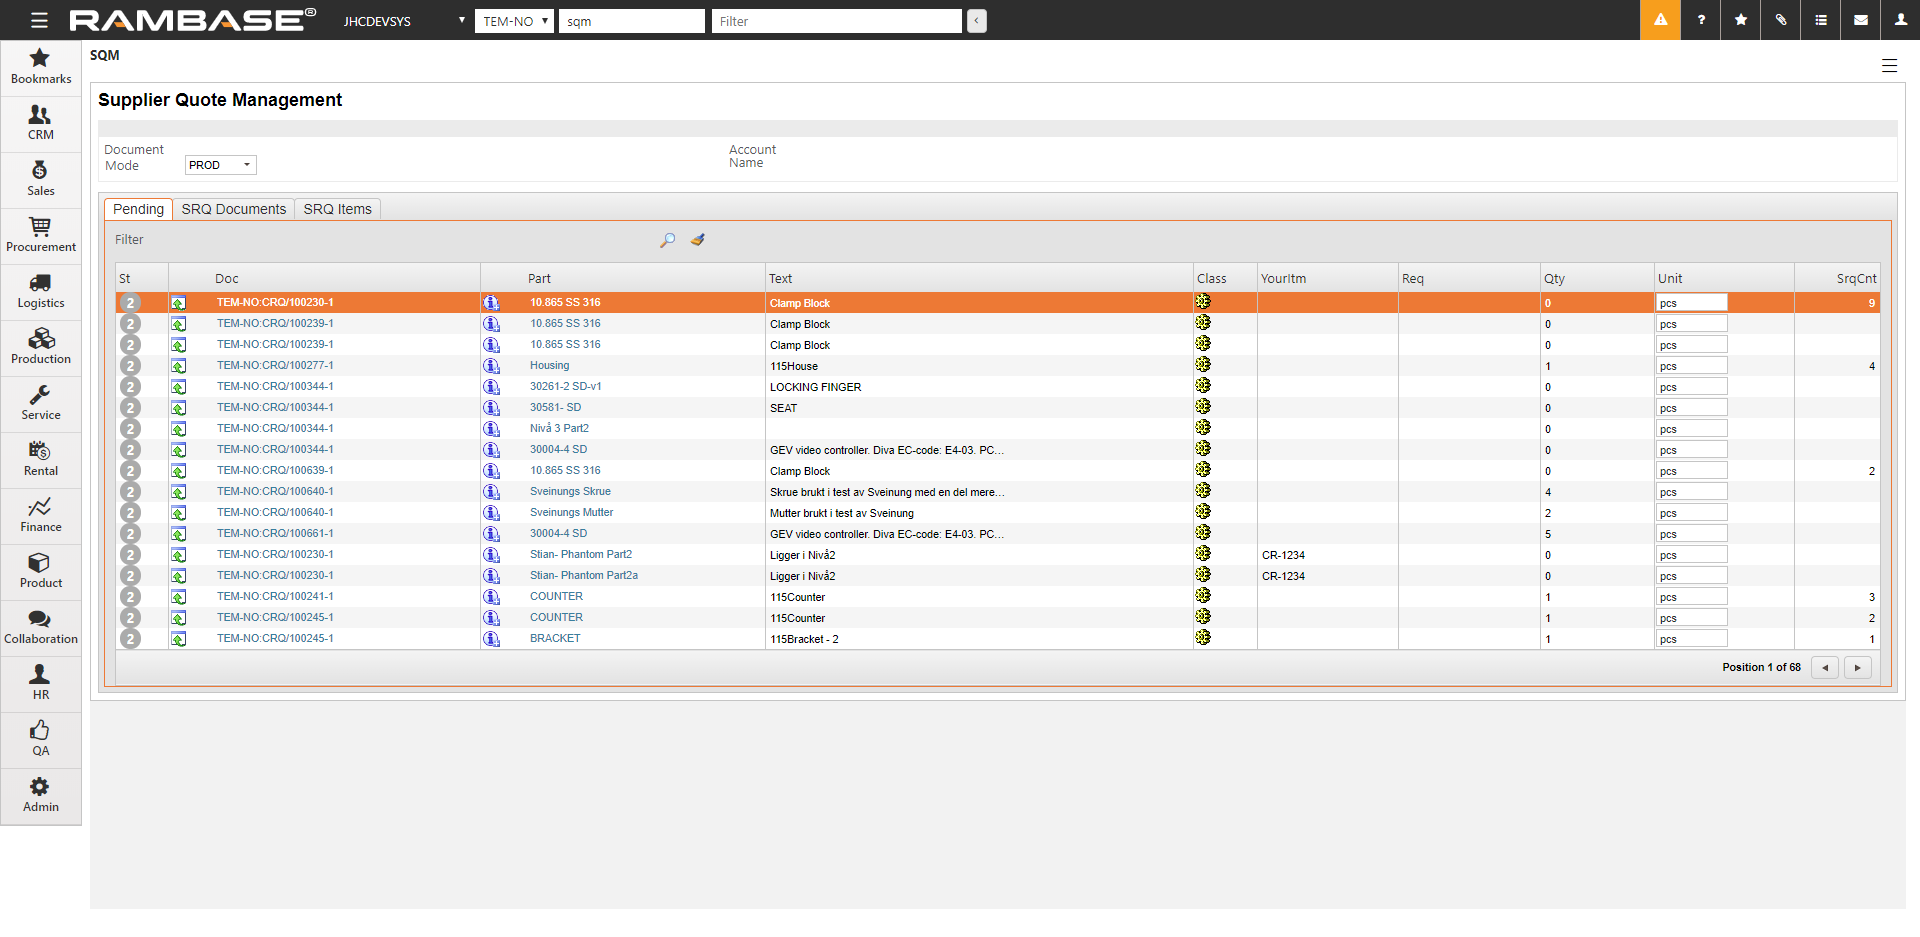Image resolution: width=1920 pixels, height=937 pixels.
Task: Click the filter search magnifier icon
Action: [x=667, y=240]
